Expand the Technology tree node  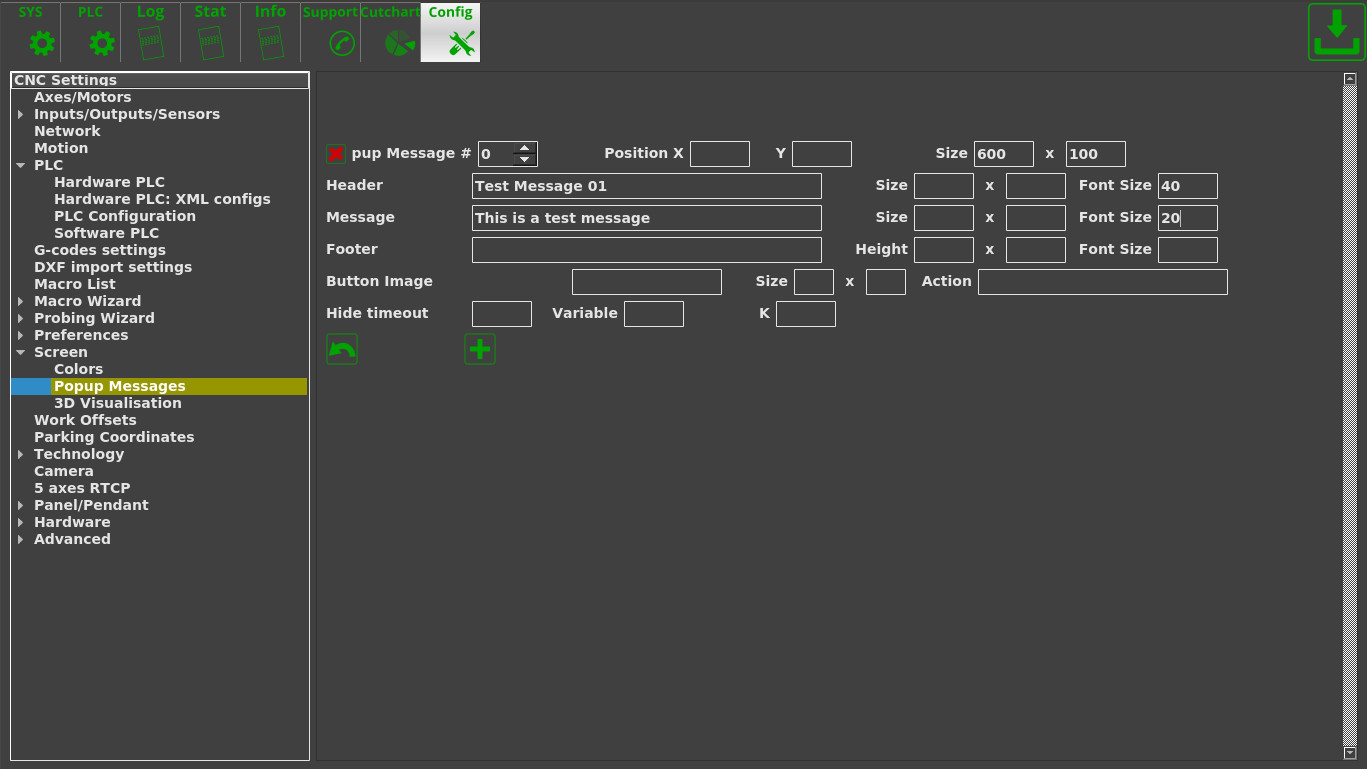point(21,455)
